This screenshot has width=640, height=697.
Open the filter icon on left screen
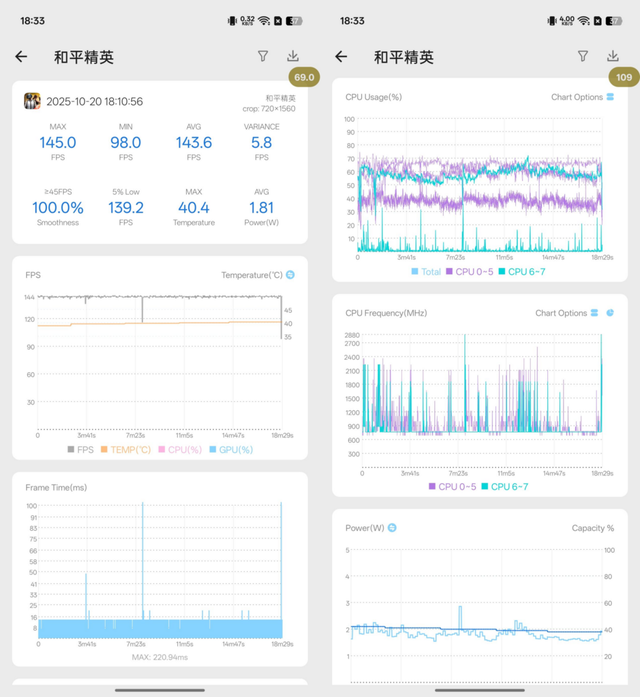(x=263, y=57)
